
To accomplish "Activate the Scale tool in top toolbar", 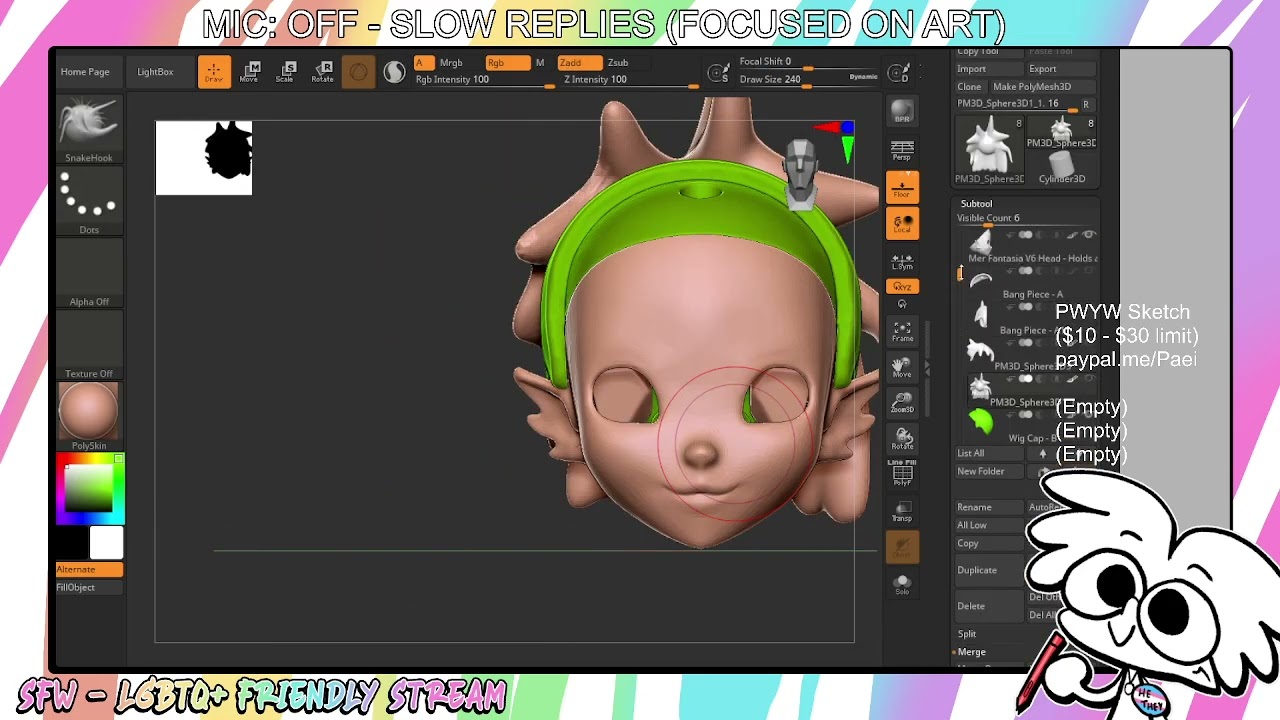I will [x=286, y=72].
